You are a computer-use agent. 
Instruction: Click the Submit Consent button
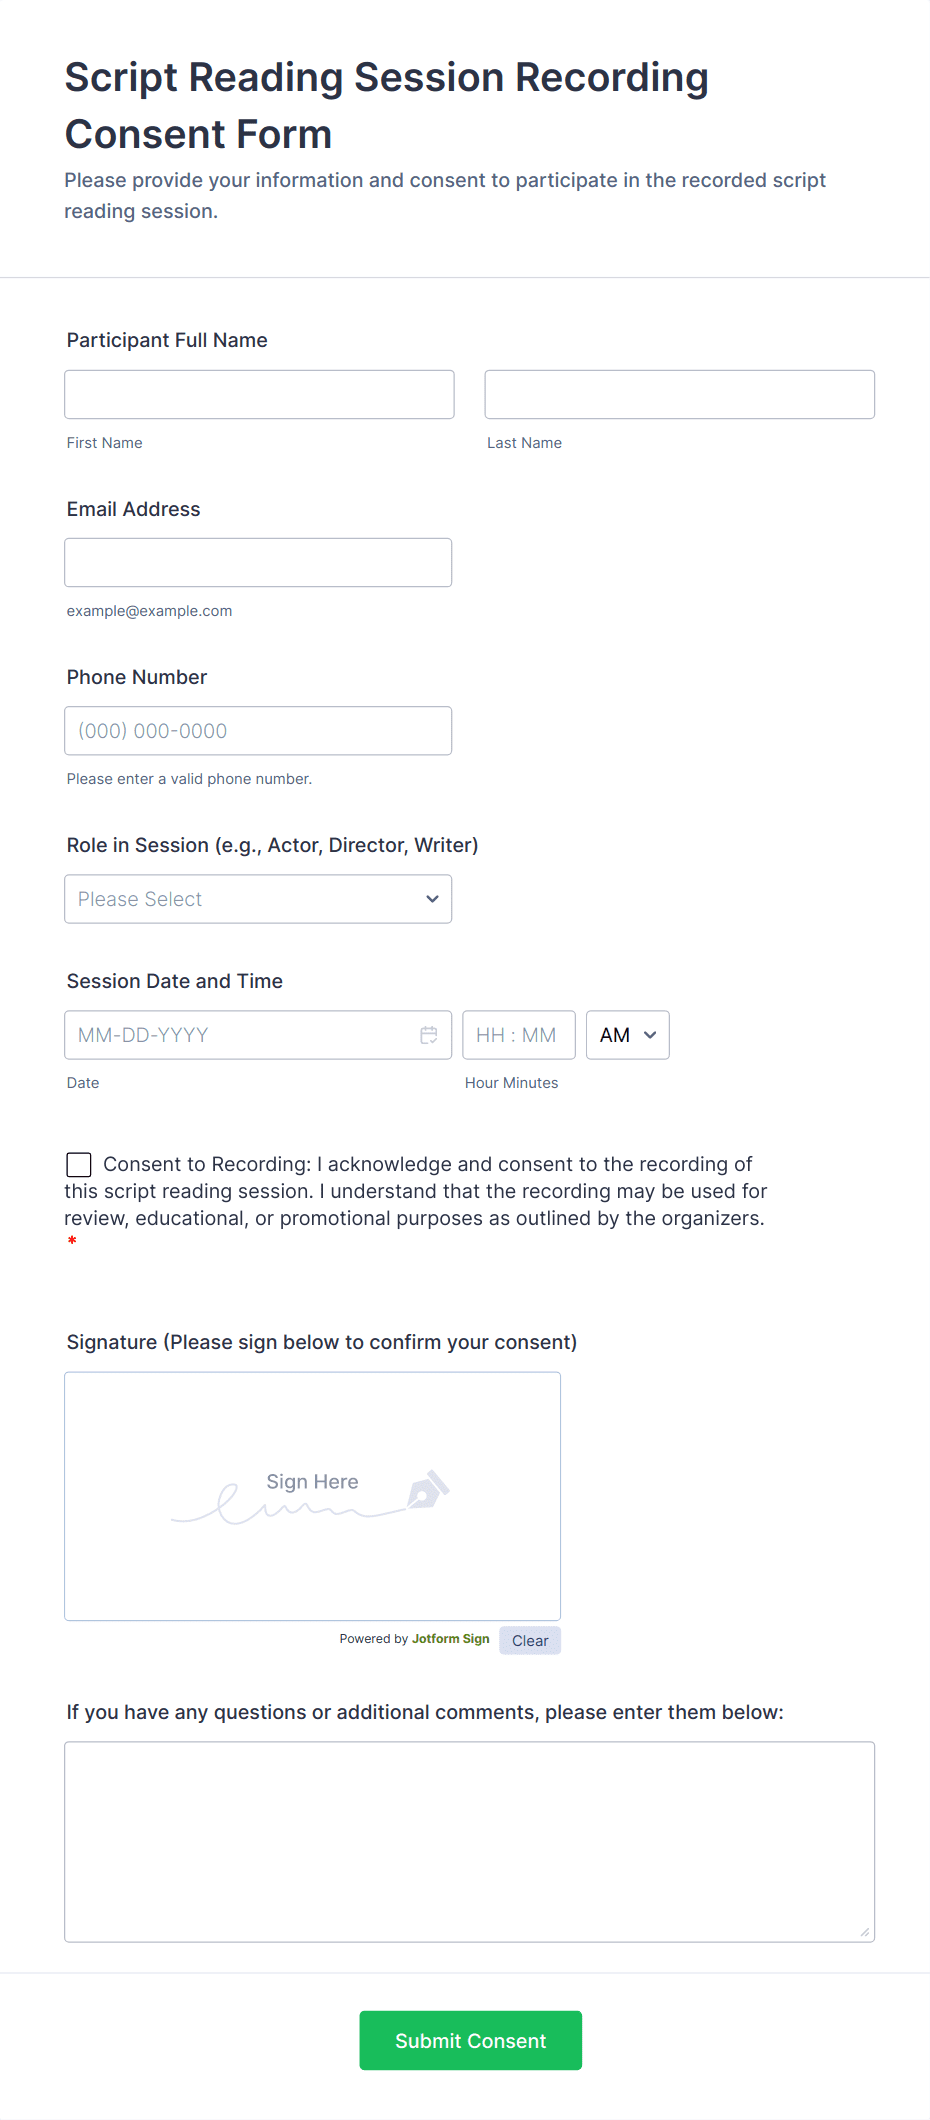470,2040
